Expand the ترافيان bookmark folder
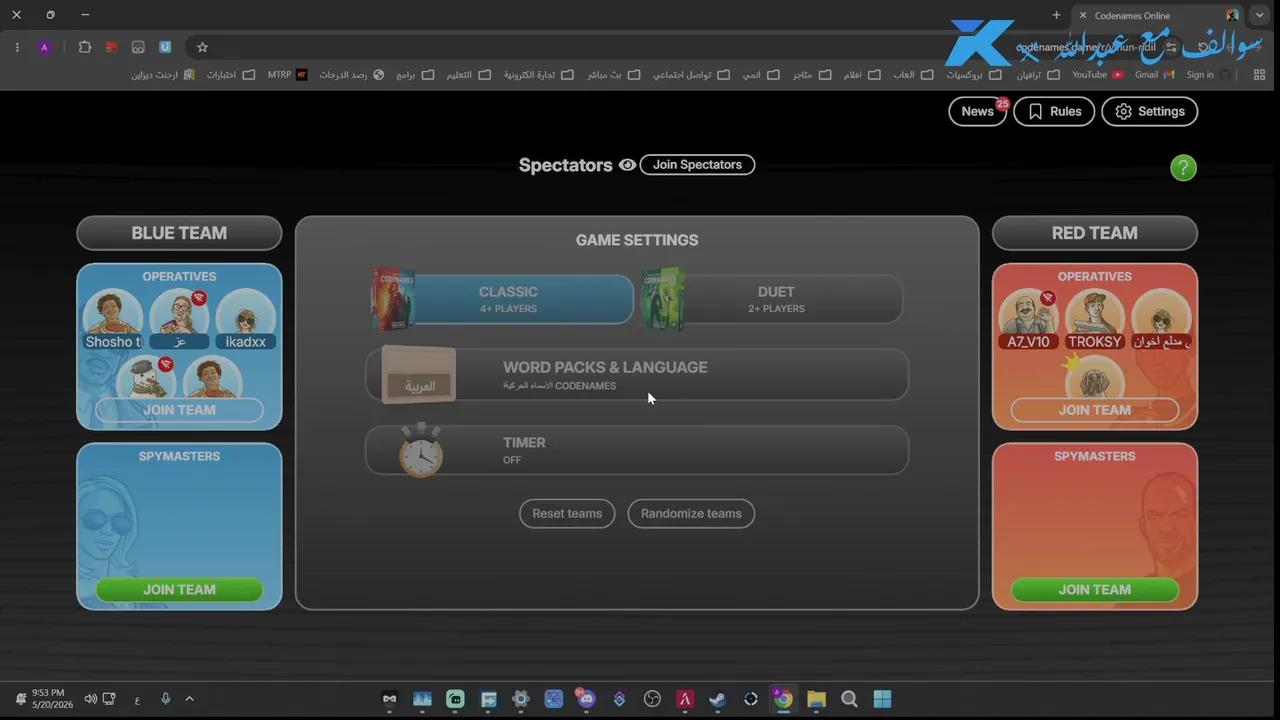This screenshot has height=720, width=1280. [x=1037, y=75]
